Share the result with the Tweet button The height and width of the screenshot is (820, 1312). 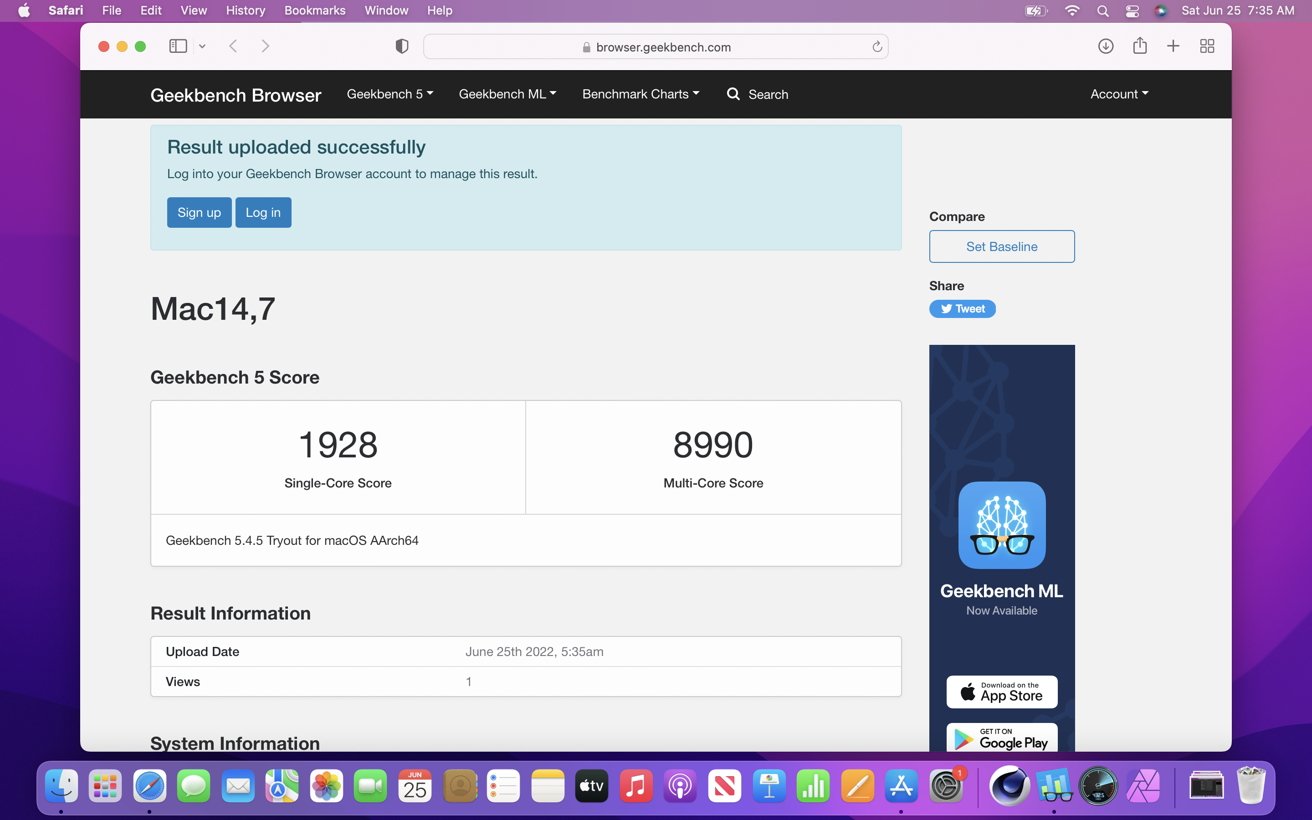click(x=962, y=309)
